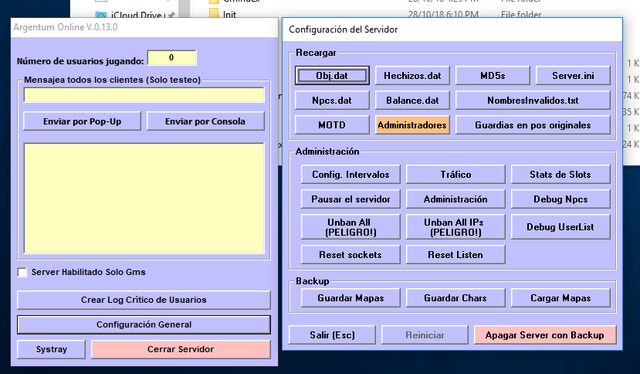Click the MD5s button
Viewport: 640px width, 374px height.
pyautogui.click(x=493, y=76)
